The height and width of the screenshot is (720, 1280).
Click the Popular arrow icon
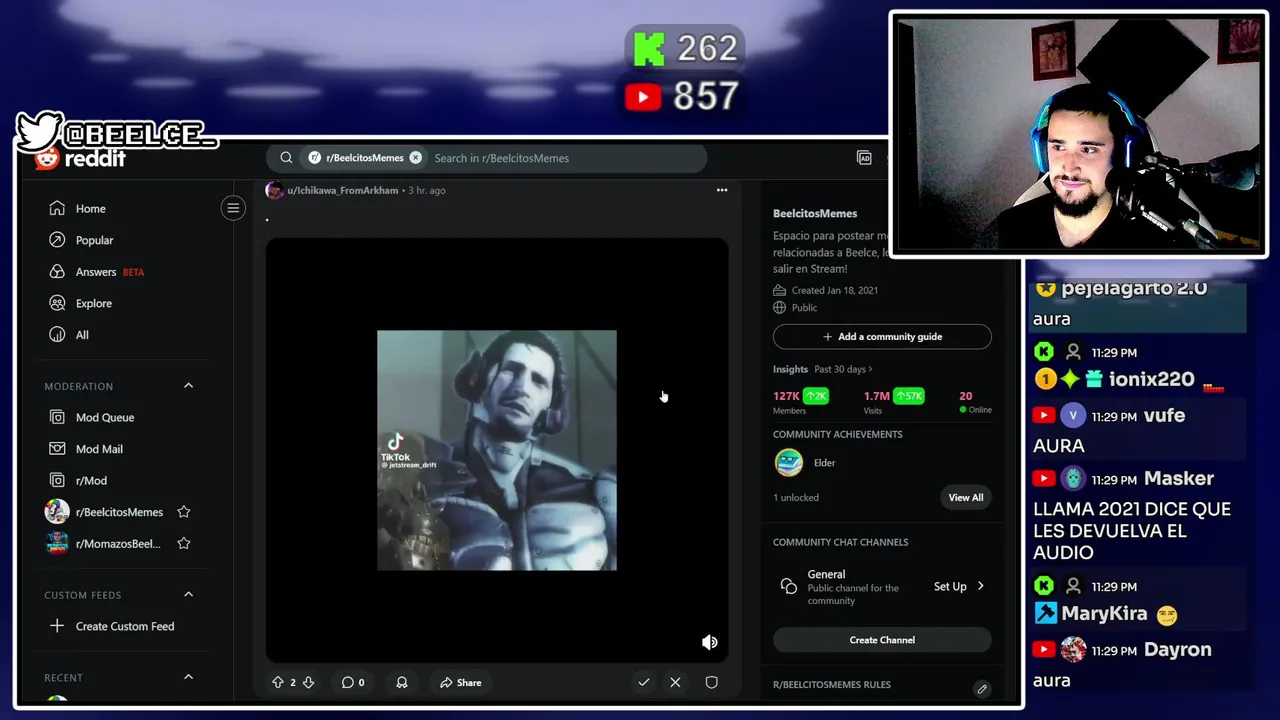(57, 240)
